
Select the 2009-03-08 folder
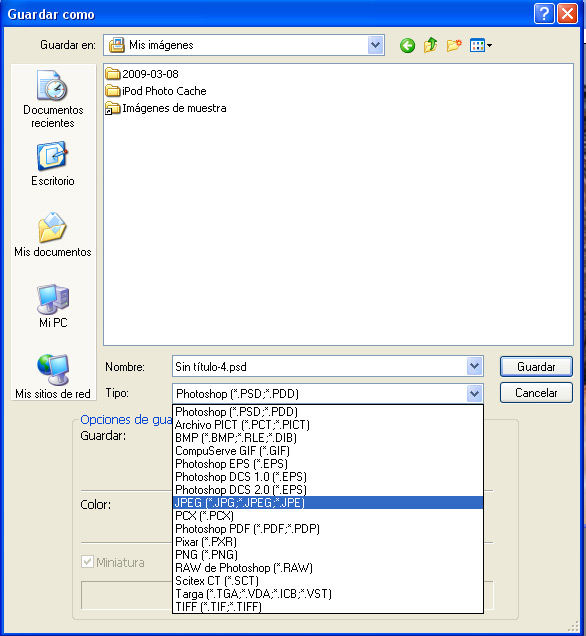142,74
